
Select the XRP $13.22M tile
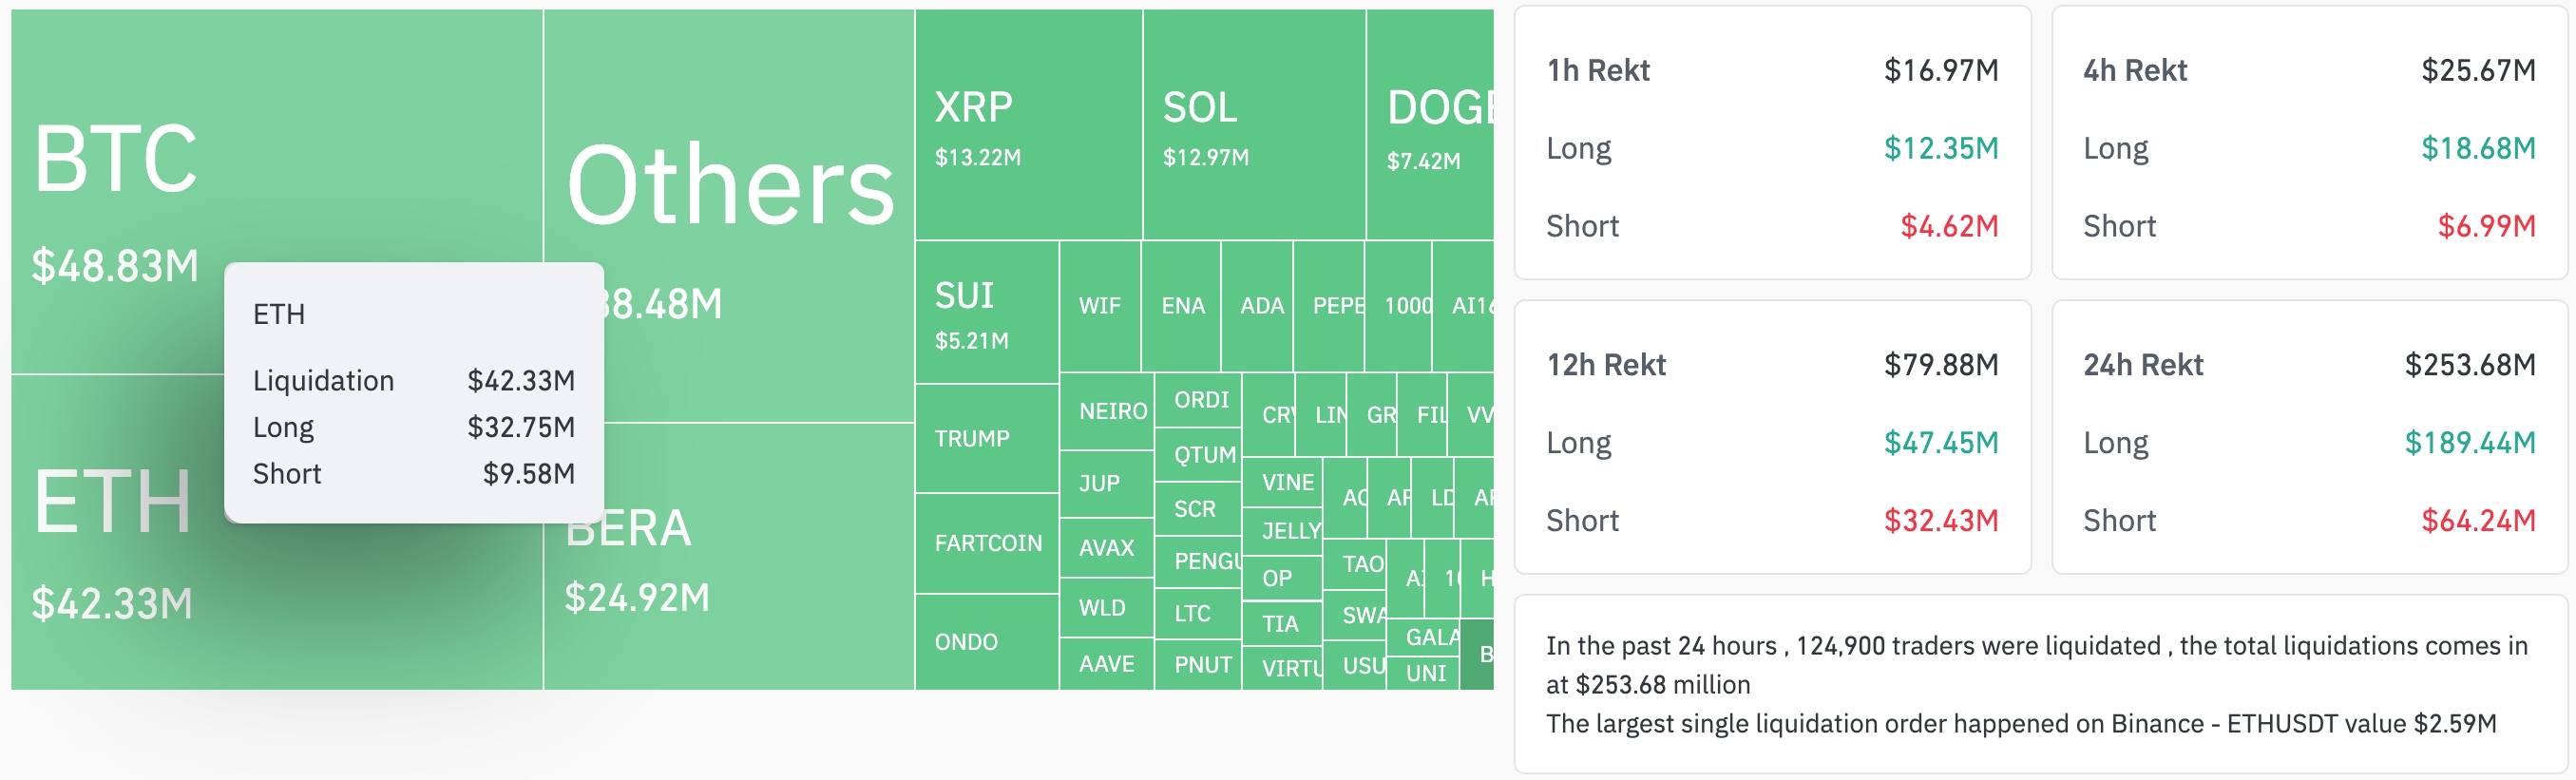(1028, 124)
